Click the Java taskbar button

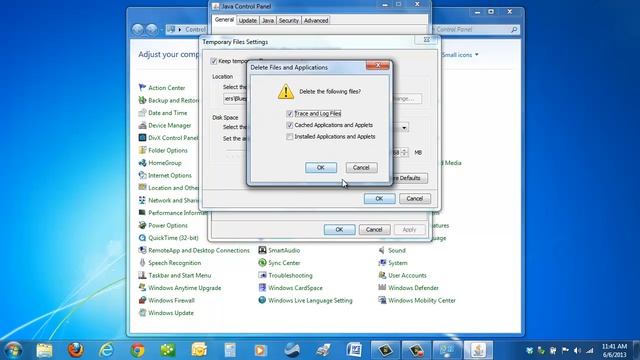point(478,350)
